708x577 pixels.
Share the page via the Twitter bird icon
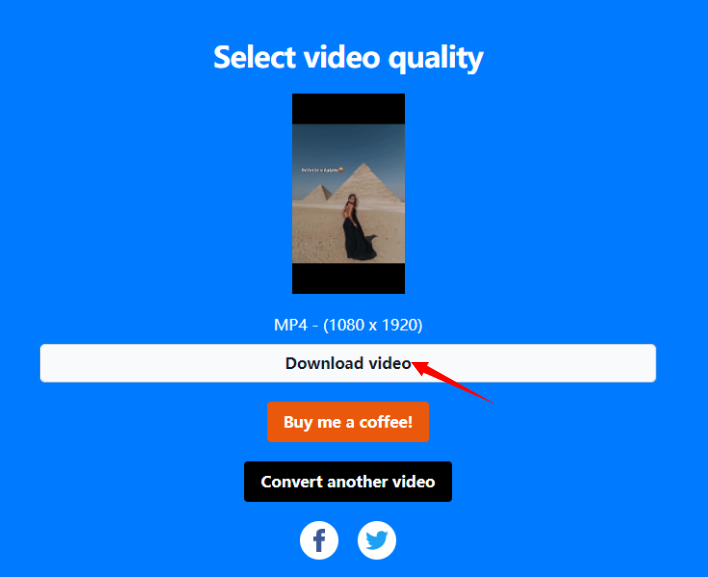pyautogui.click(x=377, y=540)
